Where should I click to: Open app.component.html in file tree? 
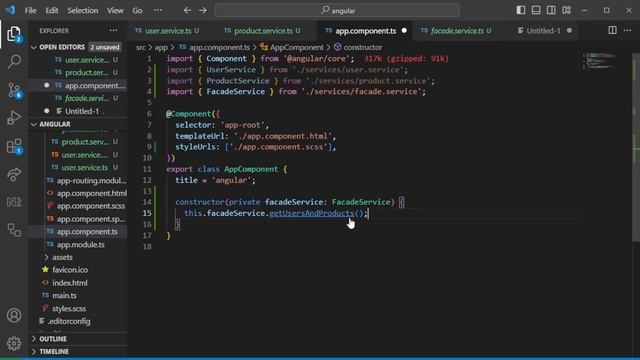coord(91,193)
